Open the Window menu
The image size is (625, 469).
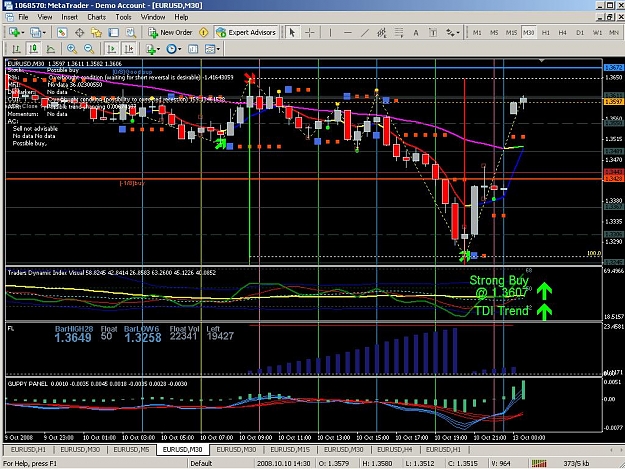(x=153, y=17)
